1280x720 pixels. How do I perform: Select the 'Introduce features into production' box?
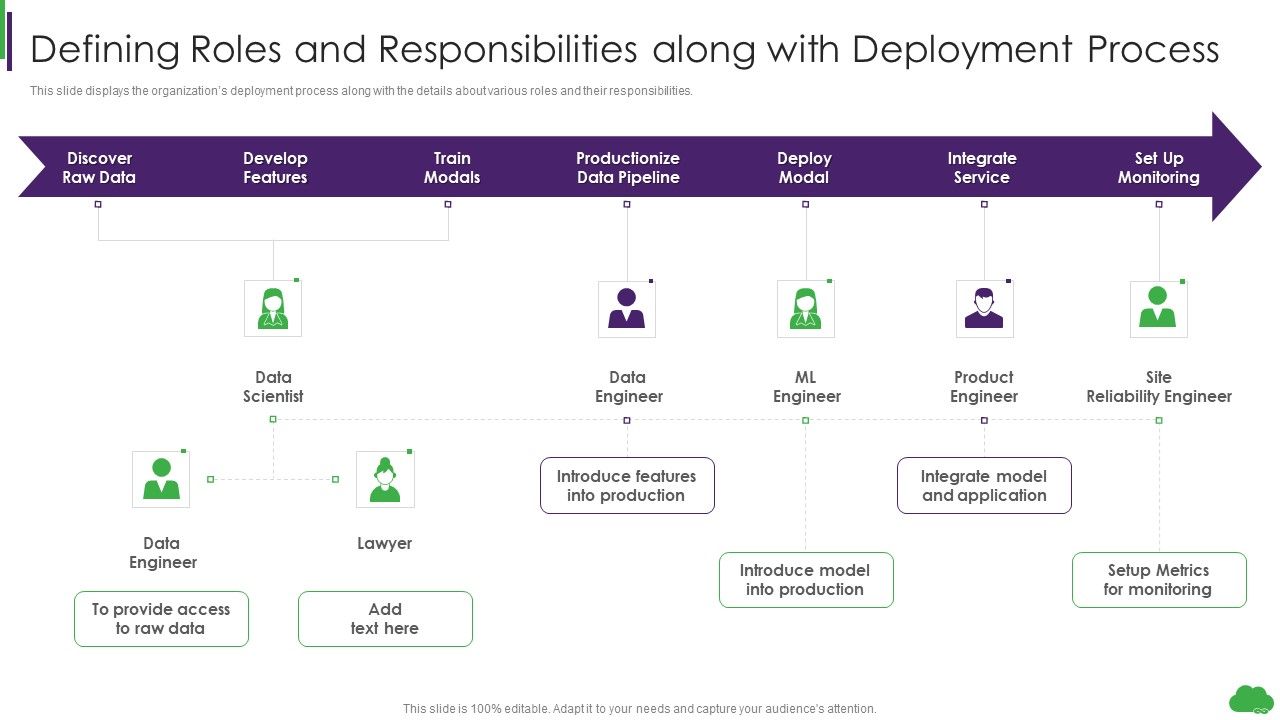627,485
